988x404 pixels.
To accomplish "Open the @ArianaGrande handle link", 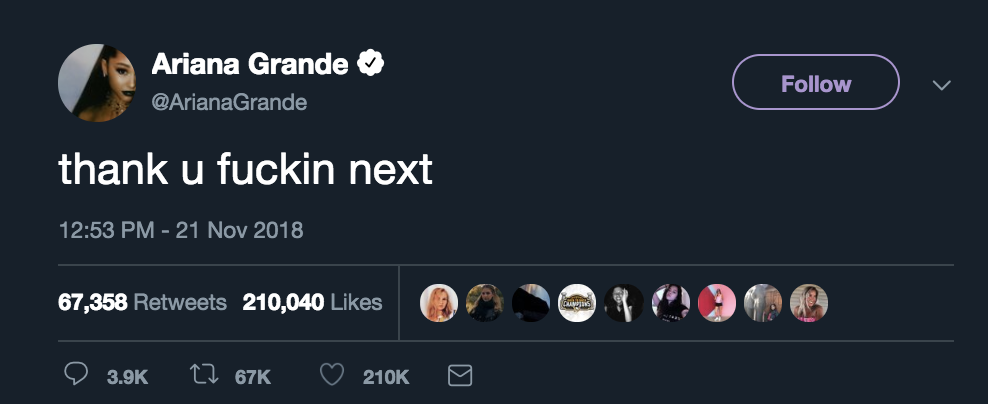I will point(229,103).
